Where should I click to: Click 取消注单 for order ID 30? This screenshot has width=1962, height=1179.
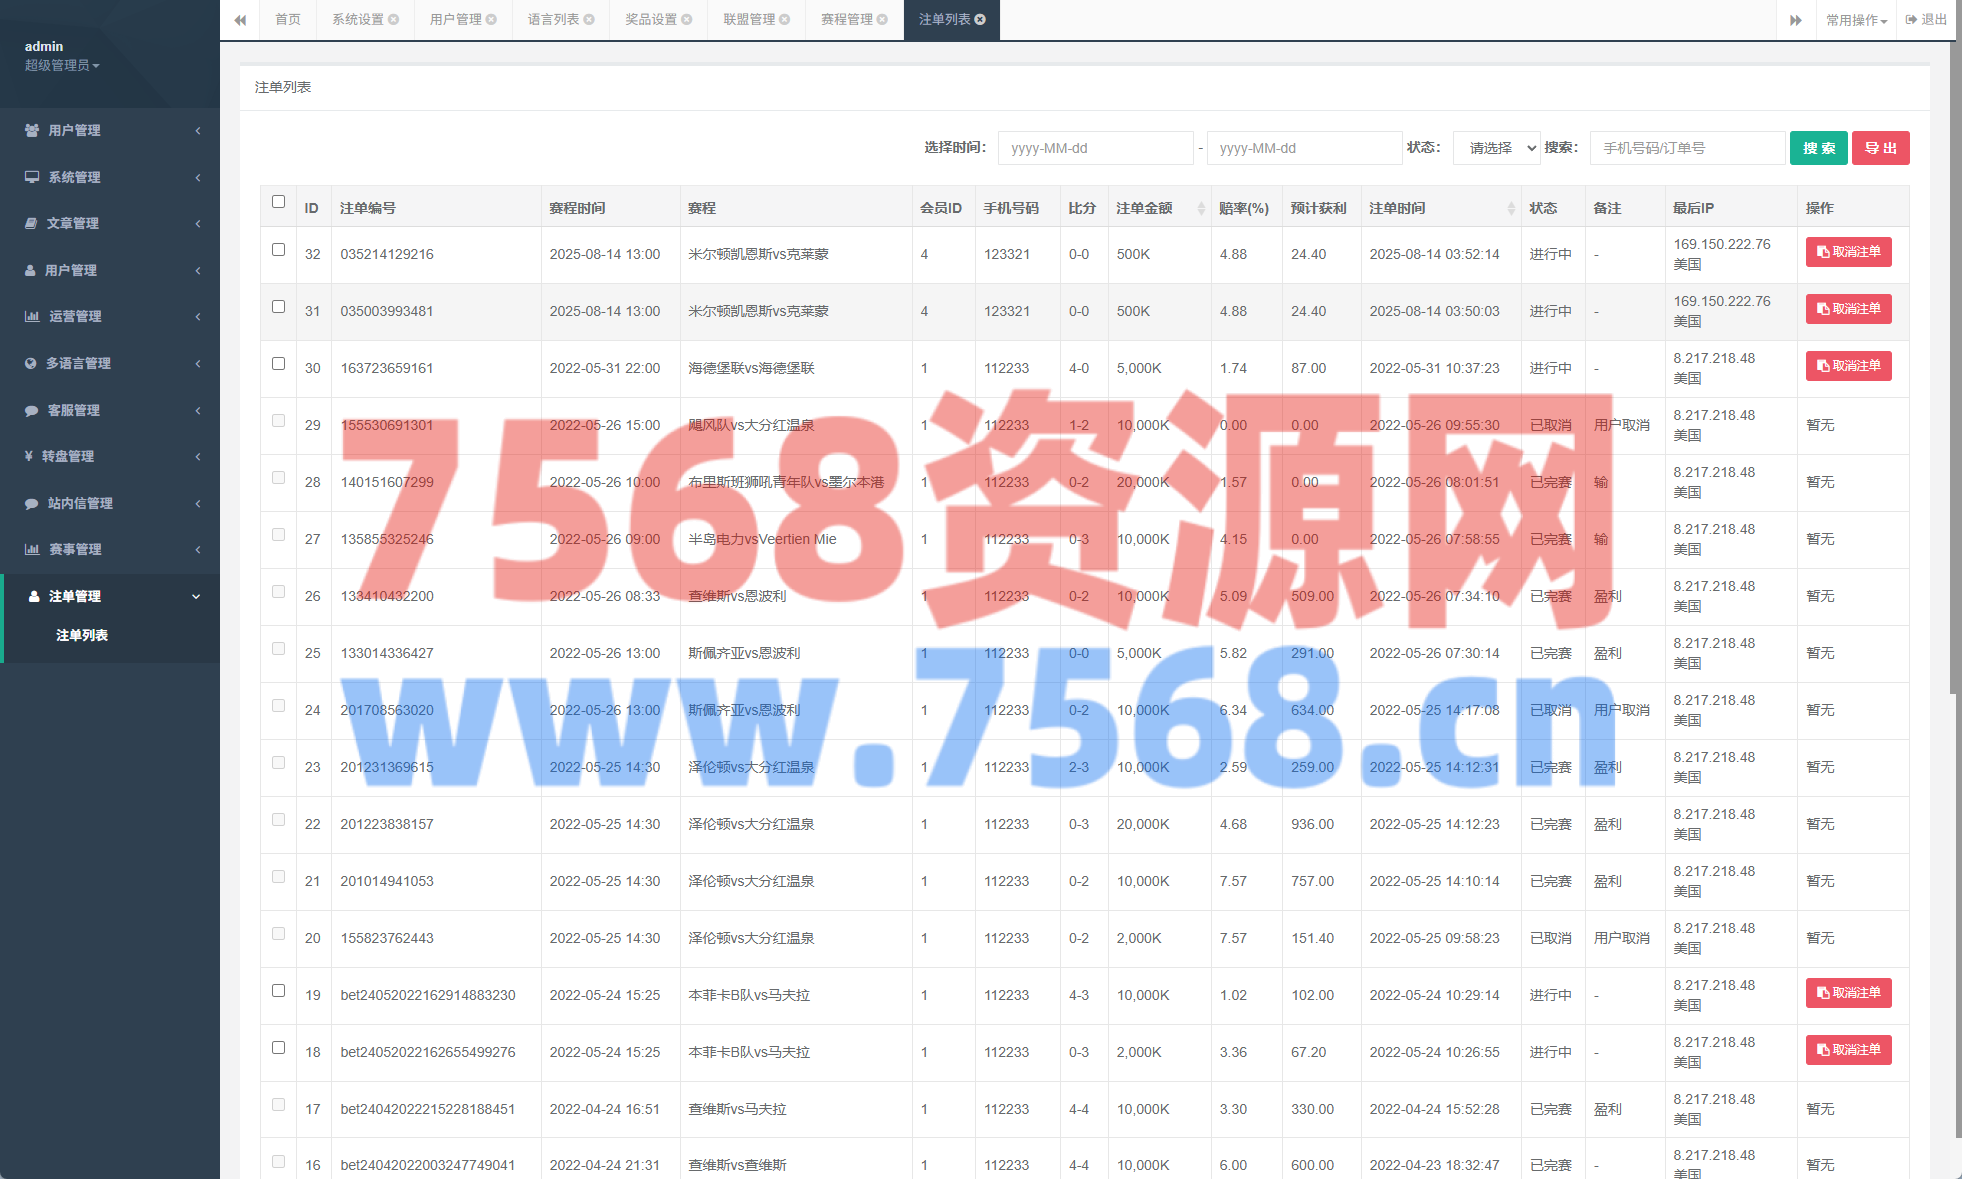tap(1848, 366)
